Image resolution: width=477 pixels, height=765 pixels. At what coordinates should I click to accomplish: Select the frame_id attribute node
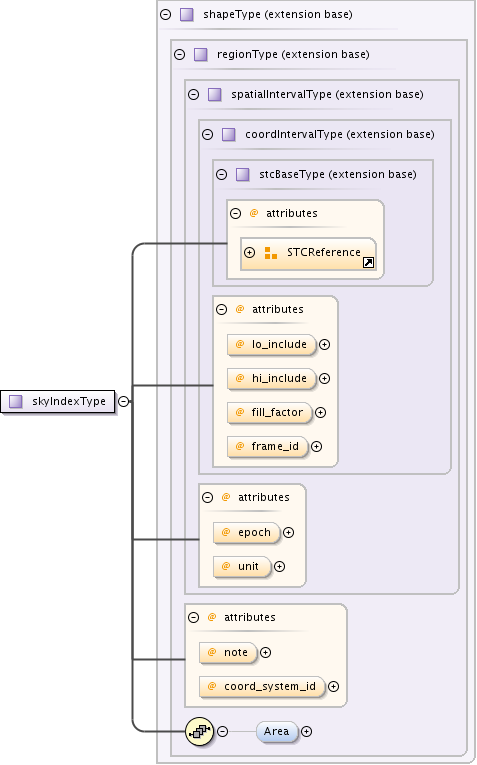coord(268,446)
